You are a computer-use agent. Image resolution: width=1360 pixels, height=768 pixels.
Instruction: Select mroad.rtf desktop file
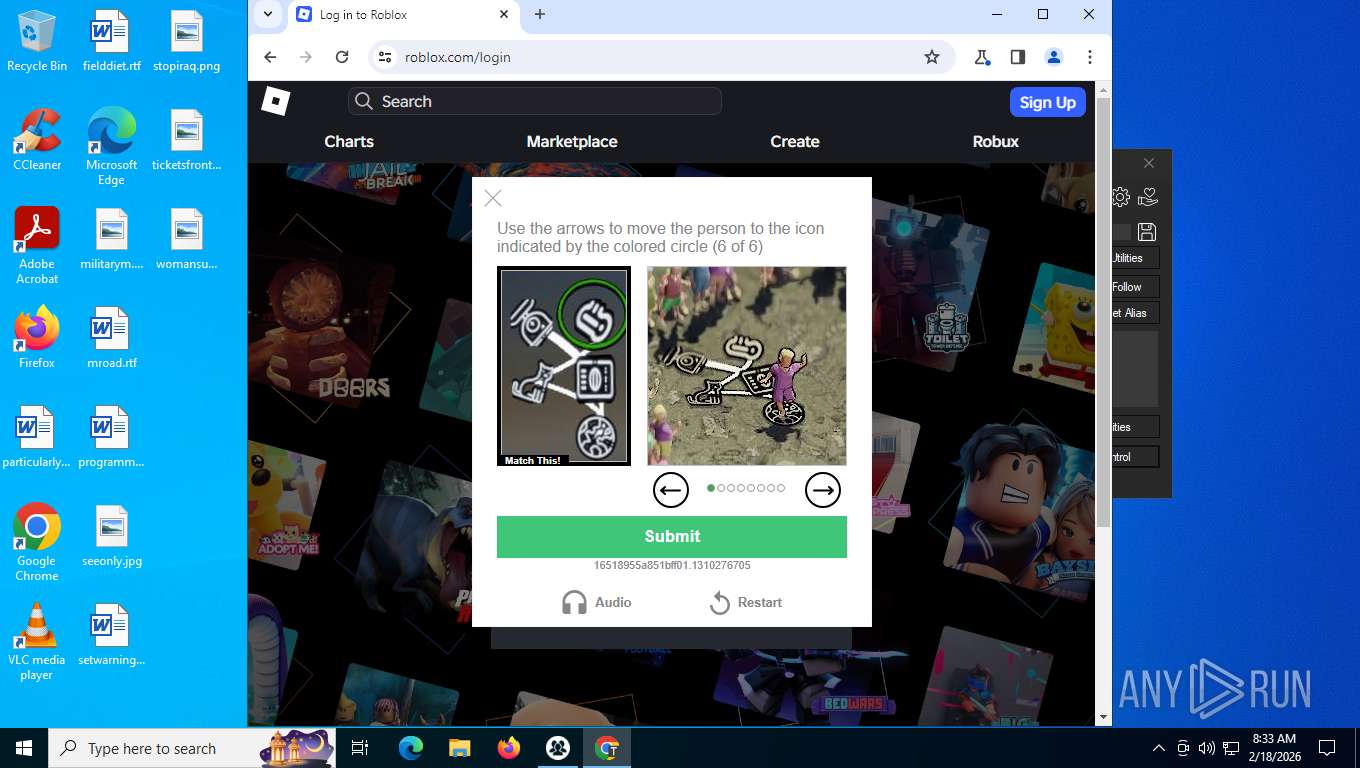pos(111,338)
